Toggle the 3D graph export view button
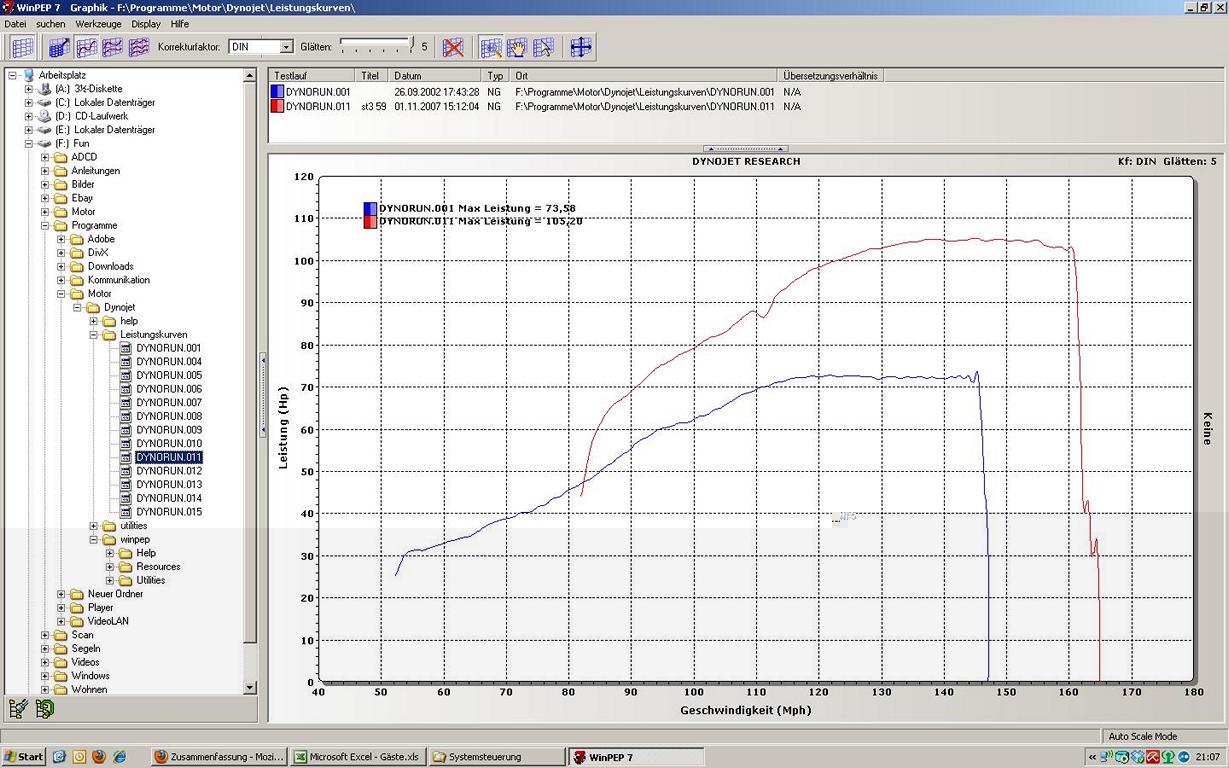The image size is (1229, 768). pyautogui.click(x=60, y=47)
